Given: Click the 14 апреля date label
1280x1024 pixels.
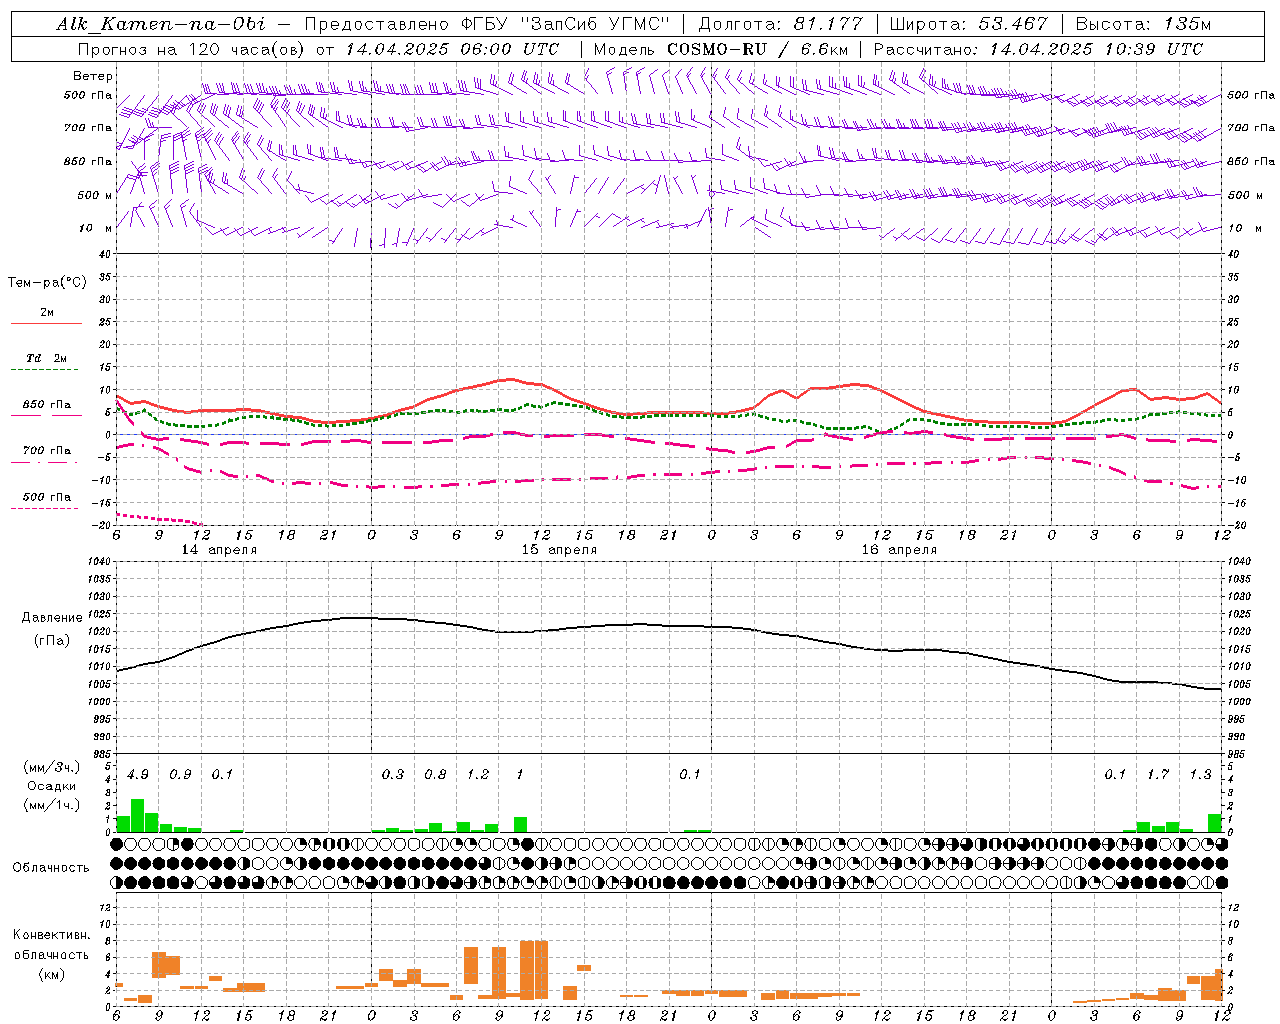Looking at the screenshot, I should 219,550.
